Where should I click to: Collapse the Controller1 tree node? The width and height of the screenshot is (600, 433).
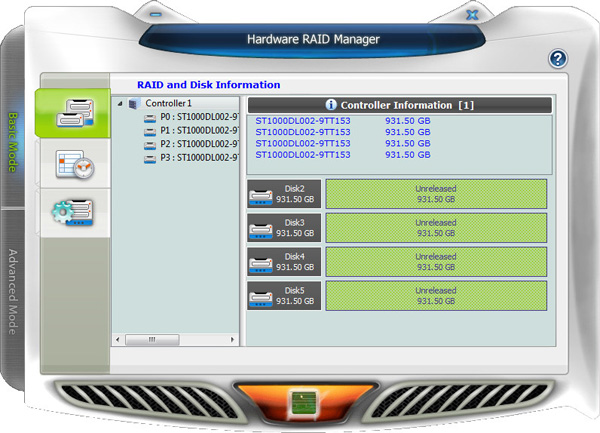[121, 103]
